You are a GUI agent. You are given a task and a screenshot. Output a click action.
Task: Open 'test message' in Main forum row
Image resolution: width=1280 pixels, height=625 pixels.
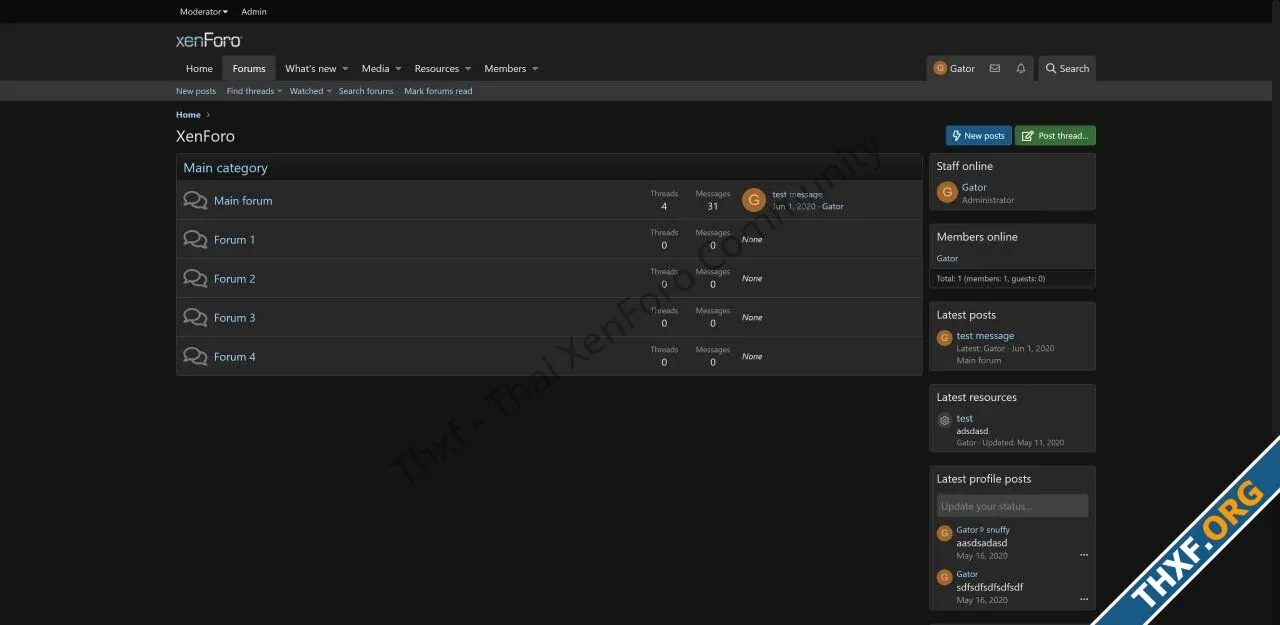pos(798,194)
